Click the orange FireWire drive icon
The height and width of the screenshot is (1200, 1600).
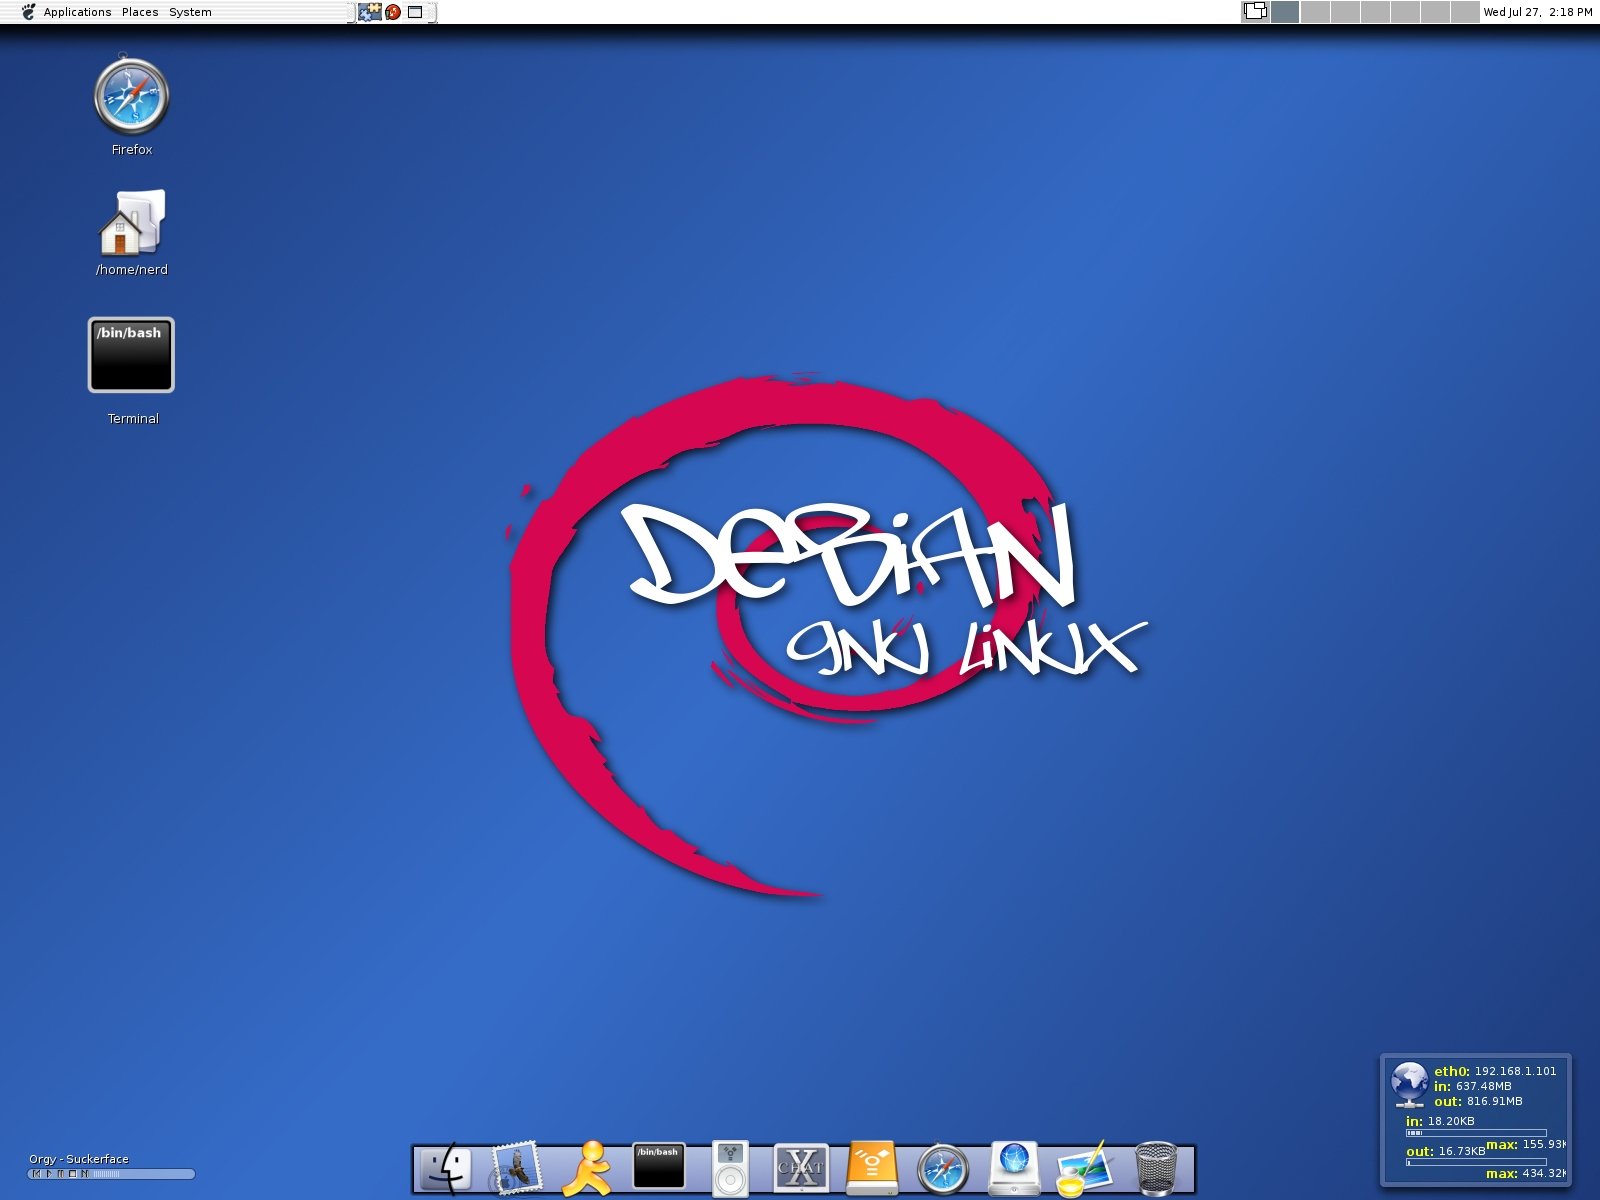[872, 1168]
